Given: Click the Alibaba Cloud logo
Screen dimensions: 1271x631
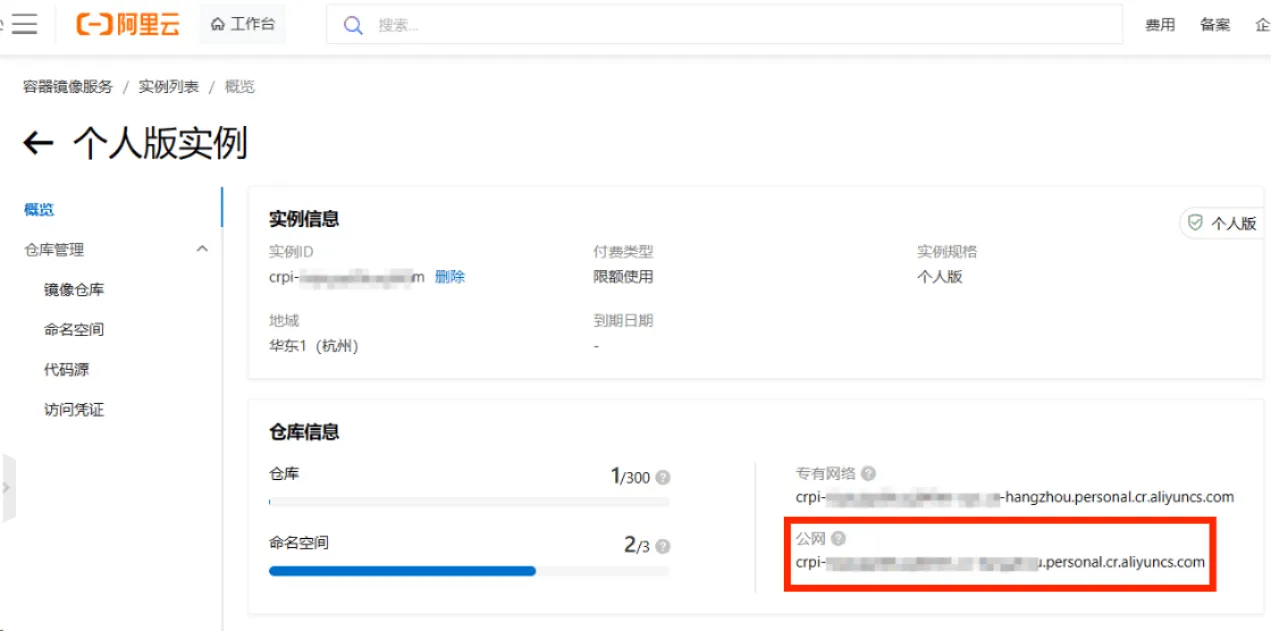Looking at the screenshot, I should 128,25.
